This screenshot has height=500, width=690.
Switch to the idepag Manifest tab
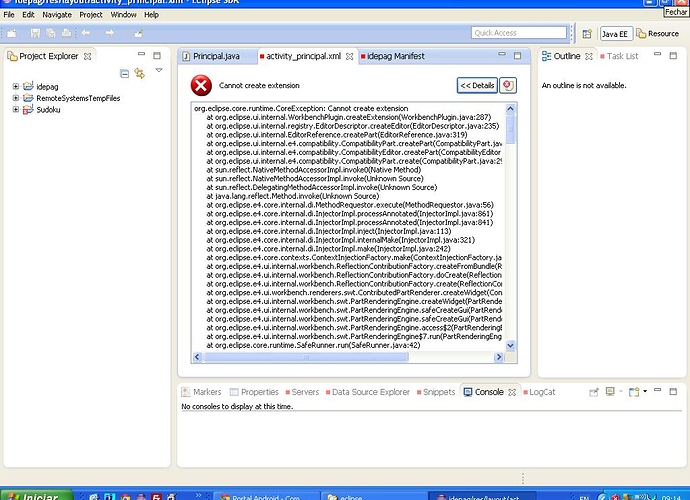point(396,56)
